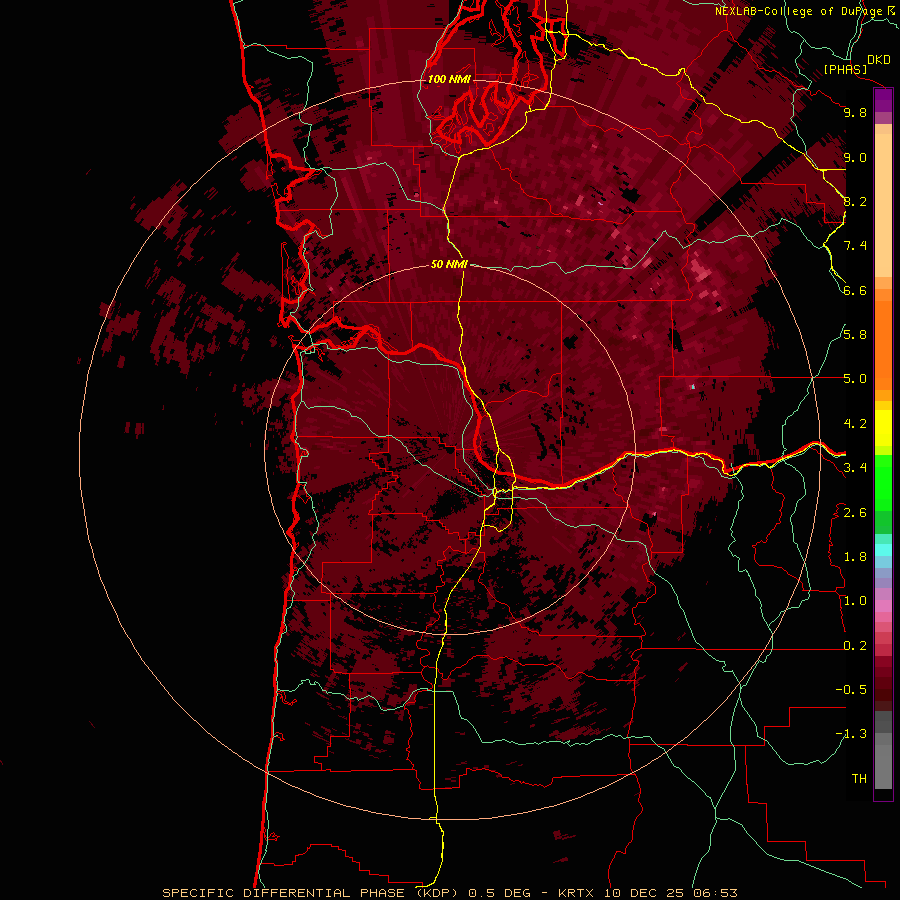This screenshot has width=900, height=900.
Task: Click the 100 NMI range ring label
Action: [x=449, y=79]
